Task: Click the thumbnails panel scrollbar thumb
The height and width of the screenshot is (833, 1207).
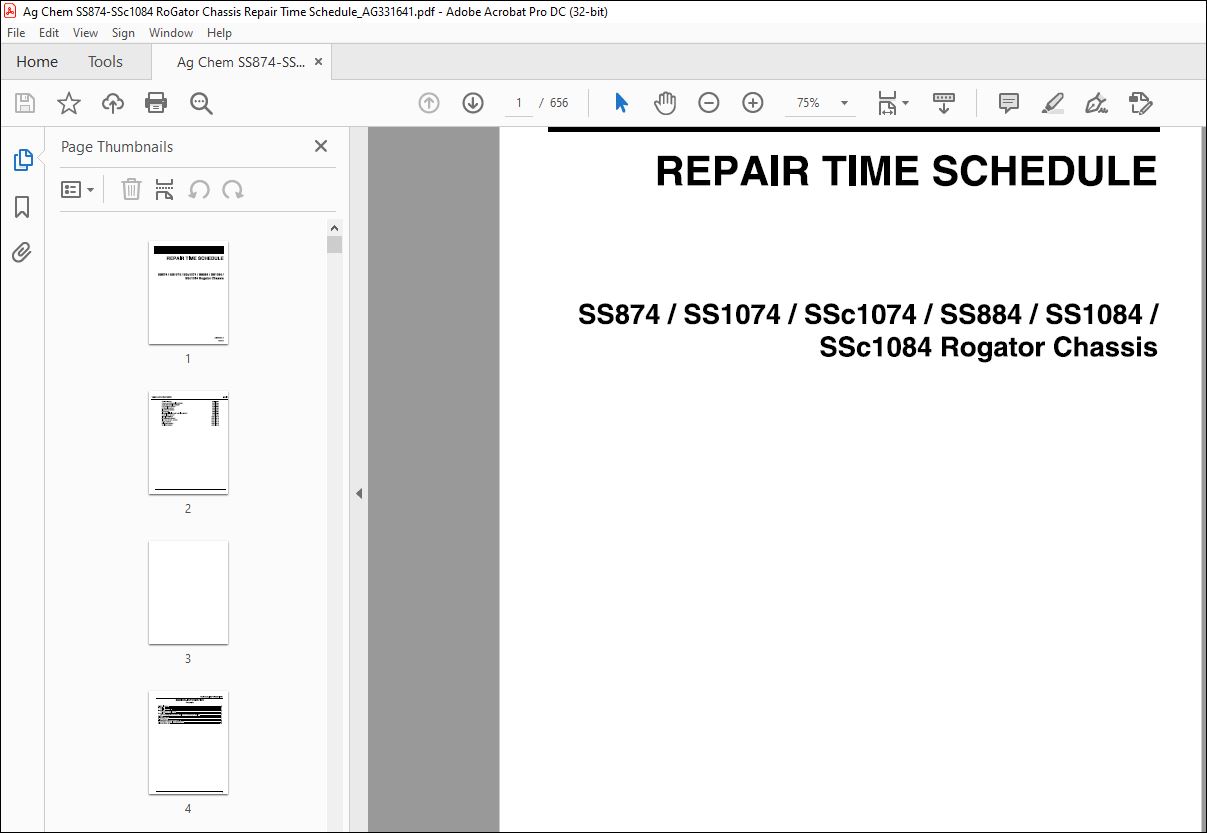Action: [334, 245]
